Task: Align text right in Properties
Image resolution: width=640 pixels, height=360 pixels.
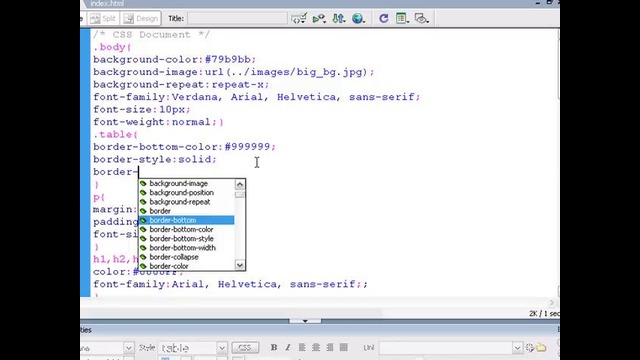Action: tap(330, 347)
